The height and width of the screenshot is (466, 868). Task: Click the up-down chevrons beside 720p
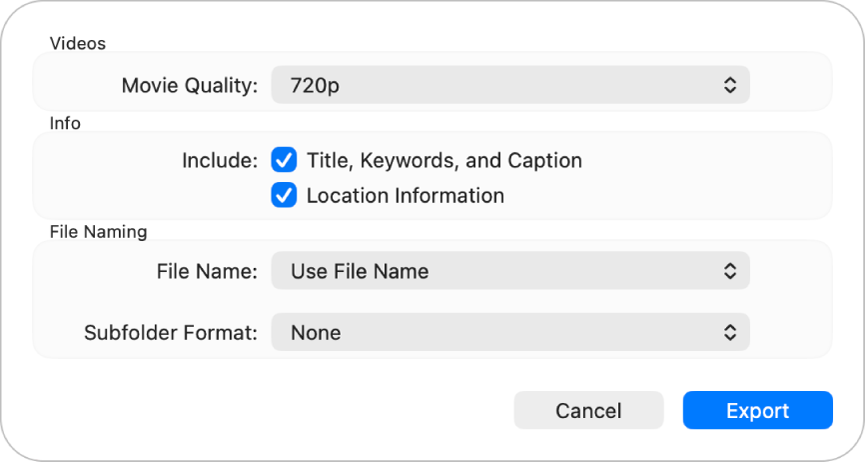coord(730,86)
